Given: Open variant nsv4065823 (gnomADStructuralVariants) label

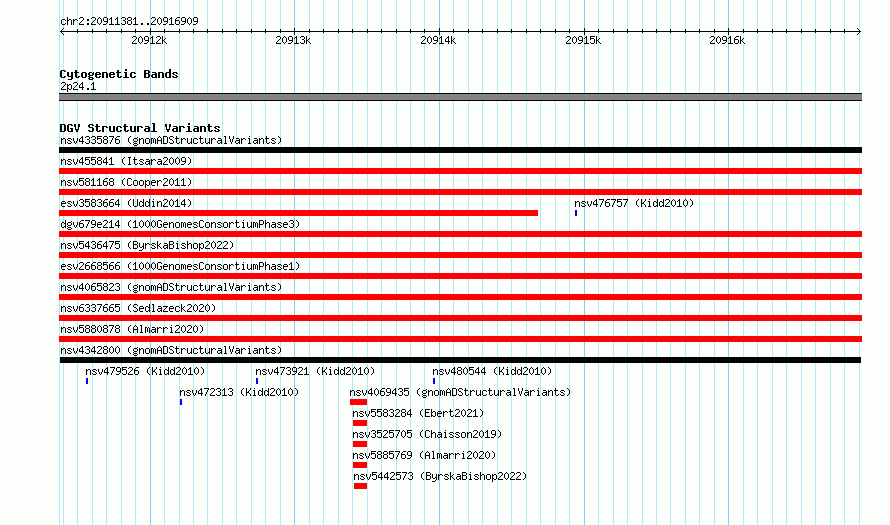Looking at the screenshot, I should pyautogui.click(x=171, y=287).
